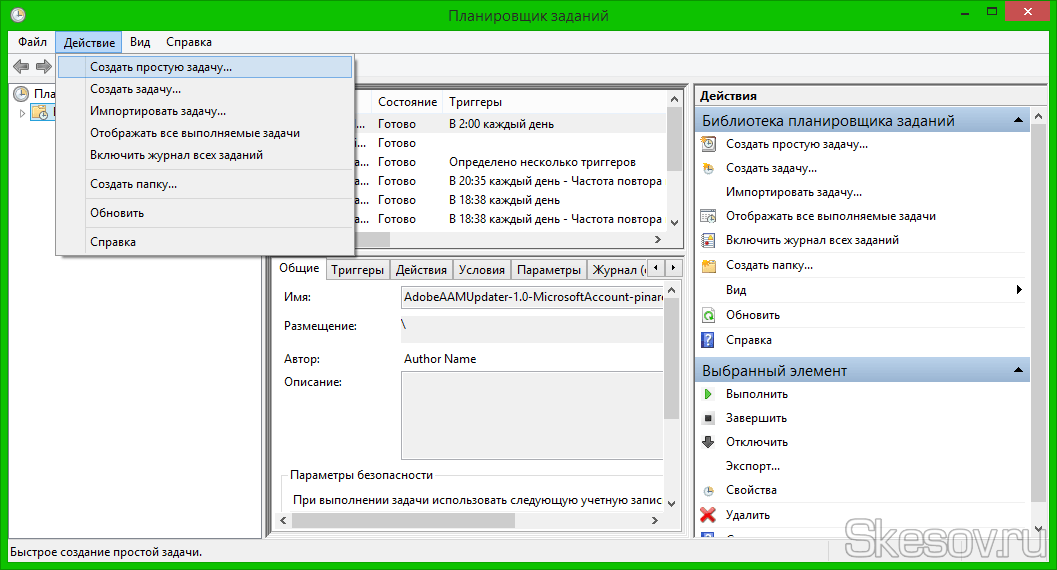1057x570 pixels.
Task: Click into the 'Описание' text area
Action: tap(530, 415)
